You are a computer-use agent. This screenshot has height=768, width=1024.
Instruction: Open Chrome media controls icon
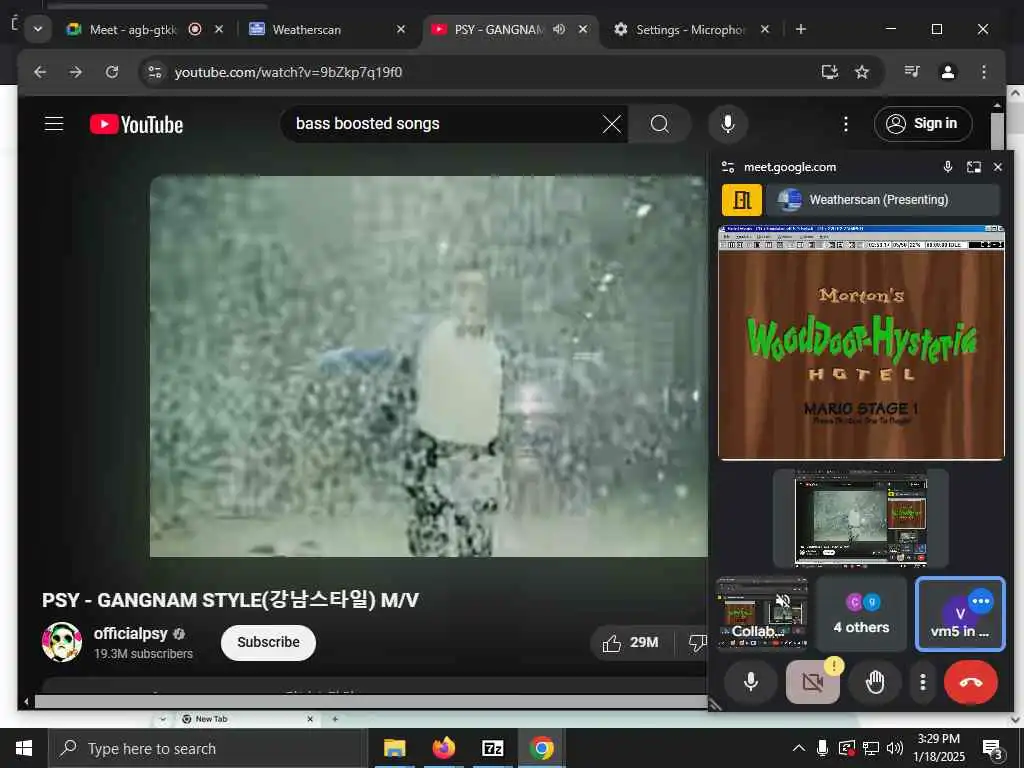coord(912,71)
